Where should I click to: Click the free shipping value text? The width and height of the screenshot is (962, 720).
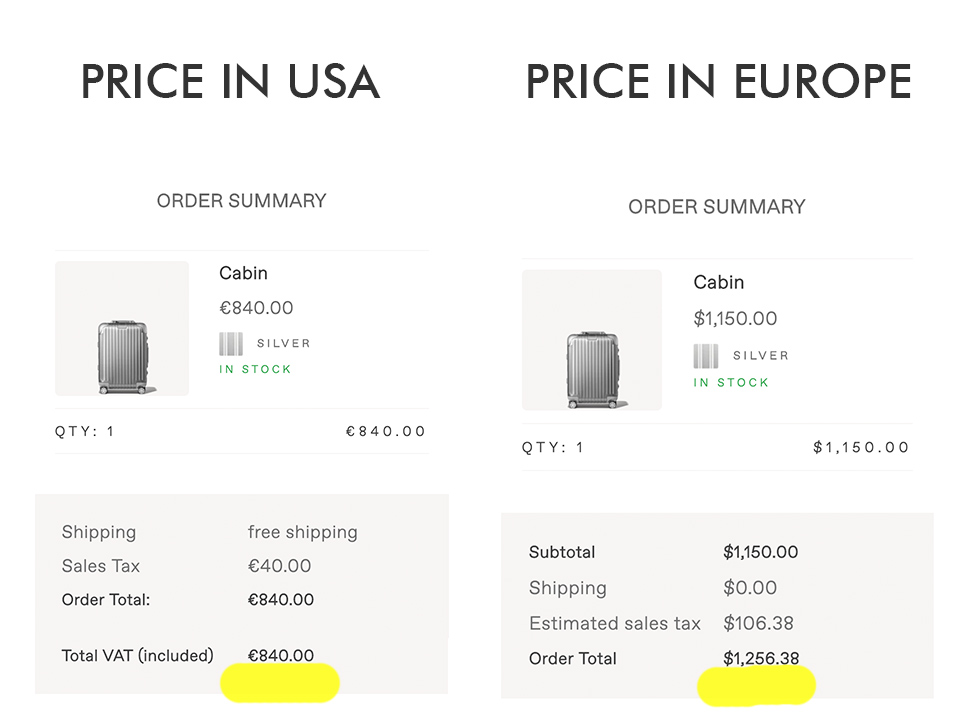coord(302,532)
